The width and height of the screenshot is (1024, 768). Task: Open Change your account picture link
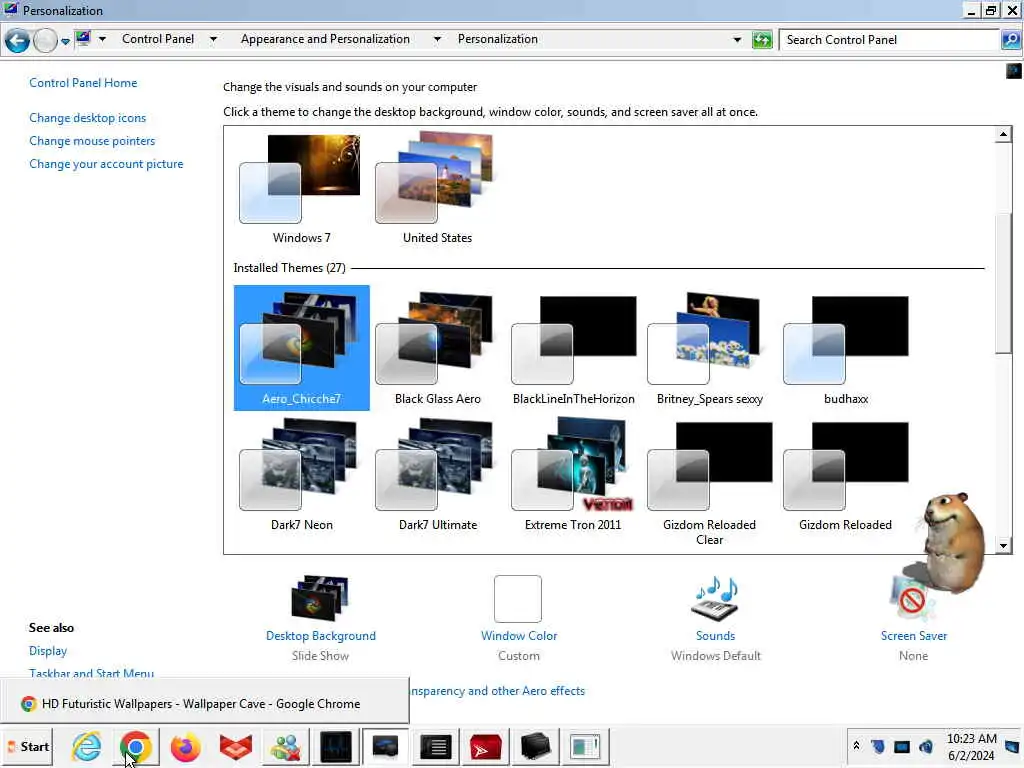pos(106,164)
